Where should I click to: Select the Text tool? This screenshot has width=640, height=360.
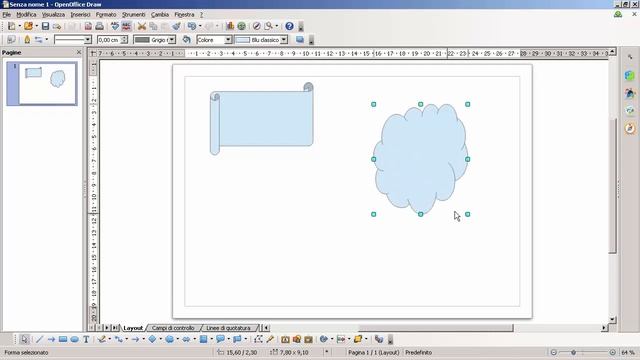pos(86,339)
